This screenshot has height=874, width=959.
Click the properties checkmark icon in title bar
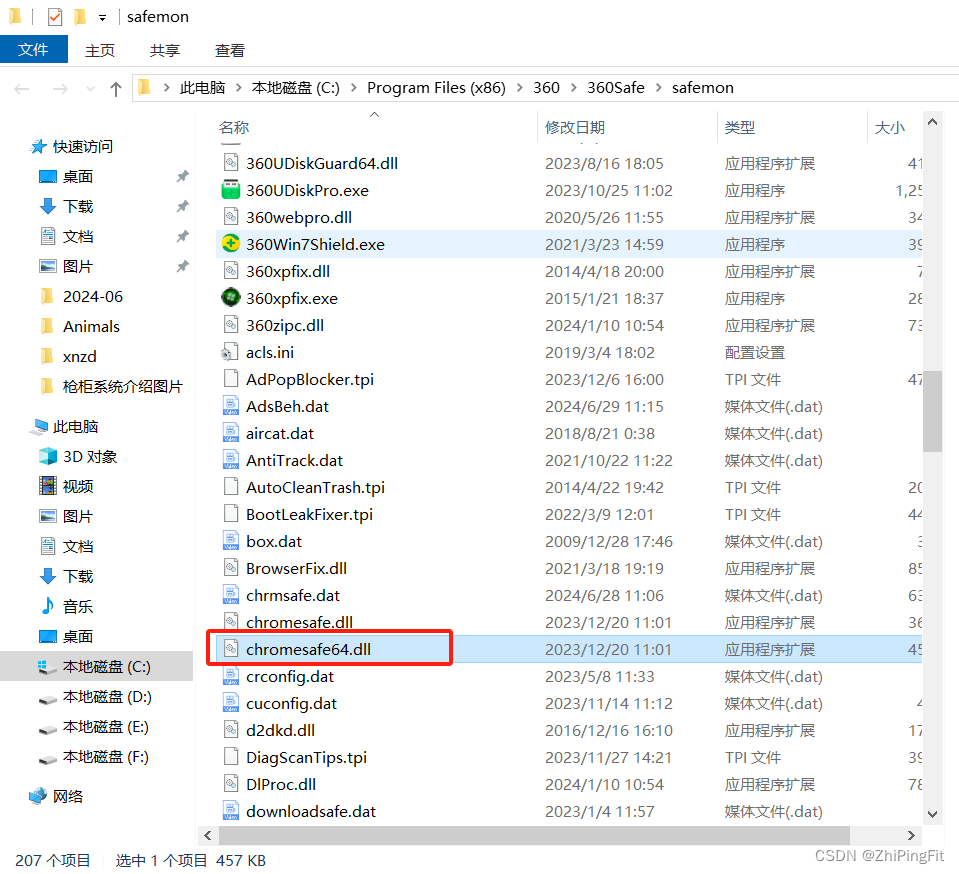pos(54,17)
